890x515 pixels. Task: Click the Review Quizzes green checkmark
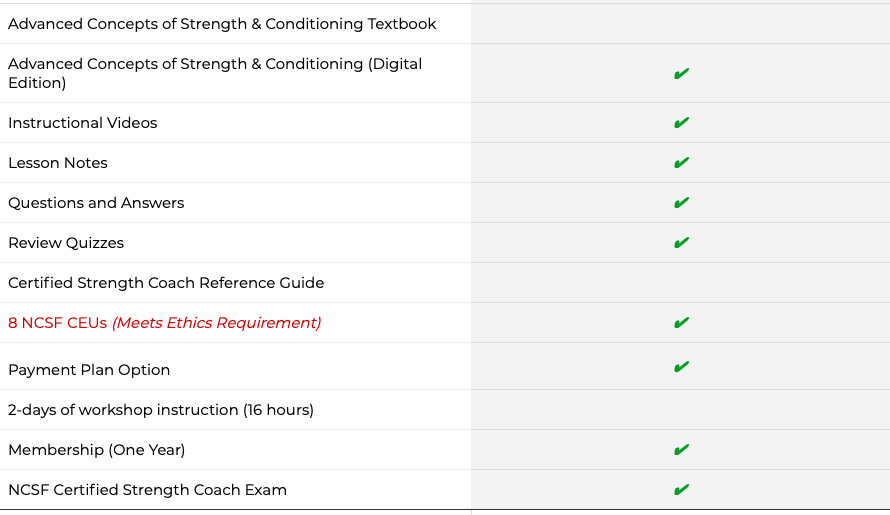[x=681, y=243]
